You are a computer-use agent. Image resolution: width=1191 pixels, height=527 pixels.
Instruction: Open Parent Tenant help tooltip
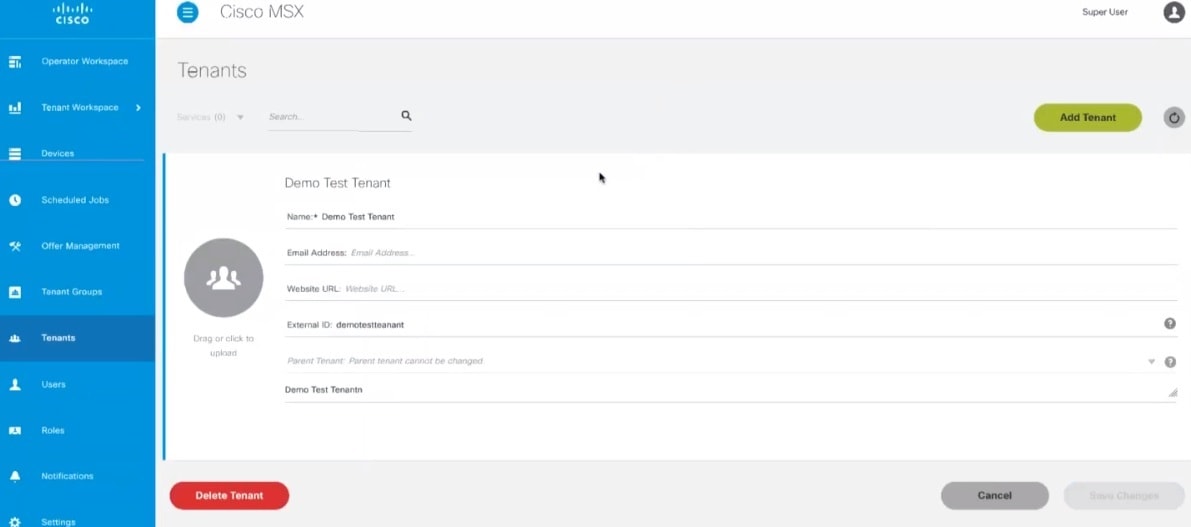1170,361
